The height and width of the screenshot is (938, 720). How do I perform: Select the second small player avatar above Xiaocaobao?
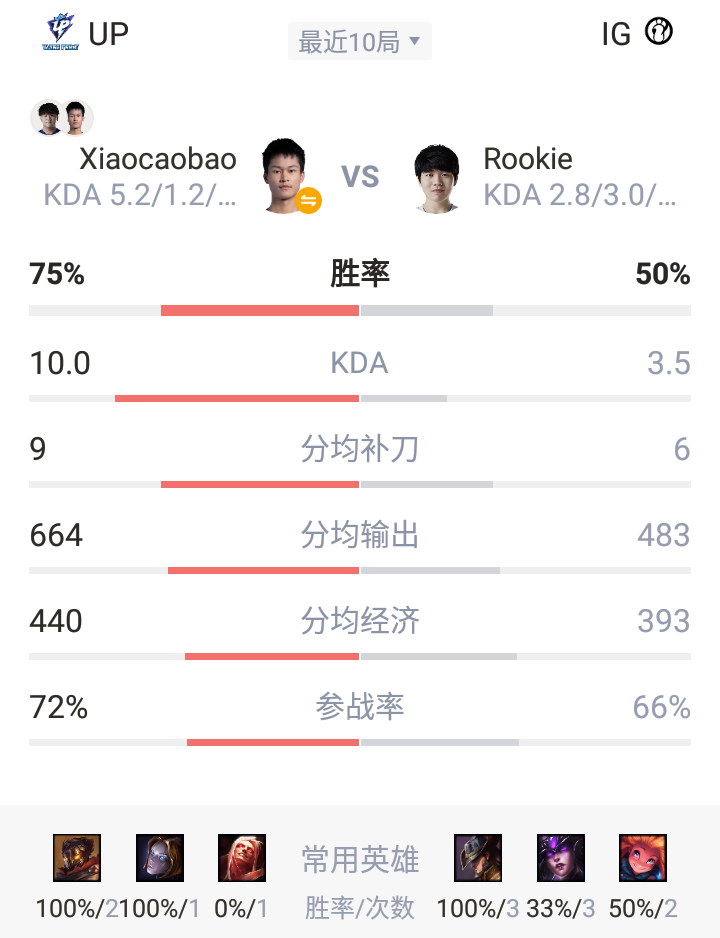coord(76,117)
